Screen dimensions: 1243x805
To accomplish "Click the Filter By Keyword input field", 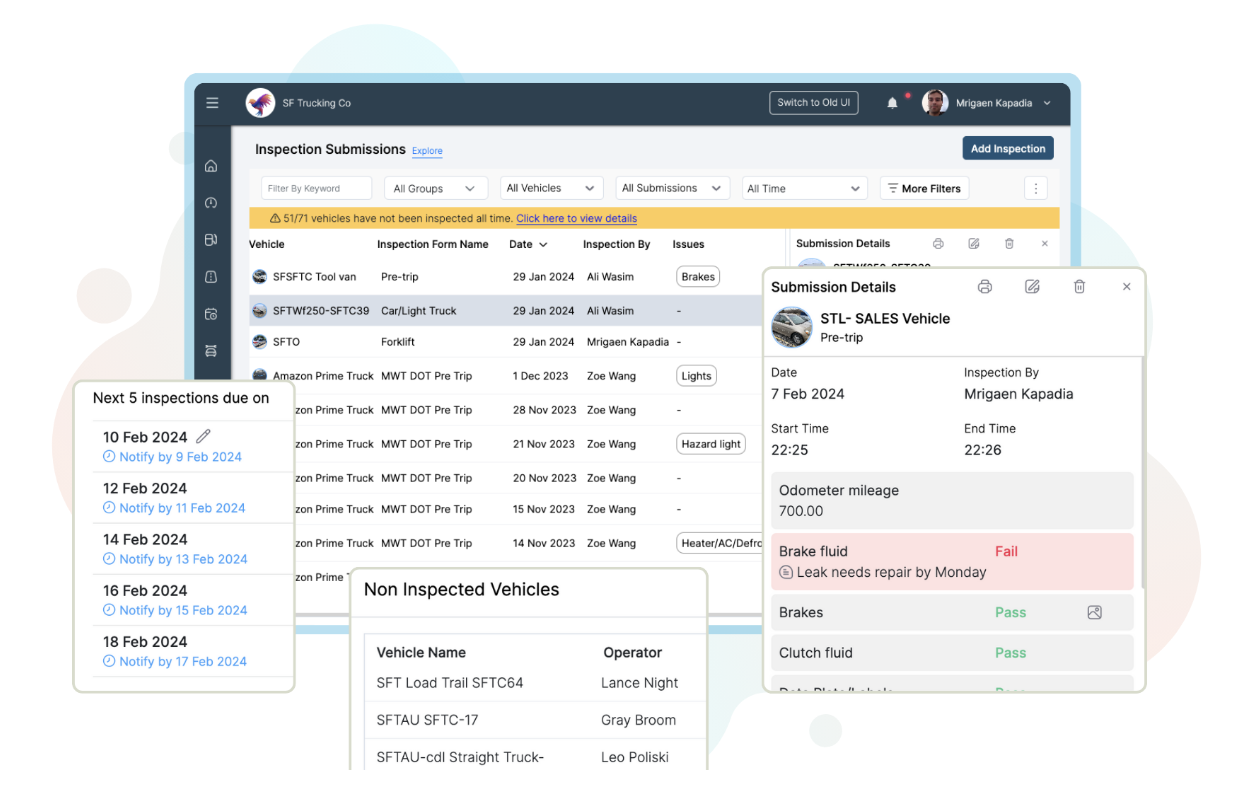I will [317, 188].
